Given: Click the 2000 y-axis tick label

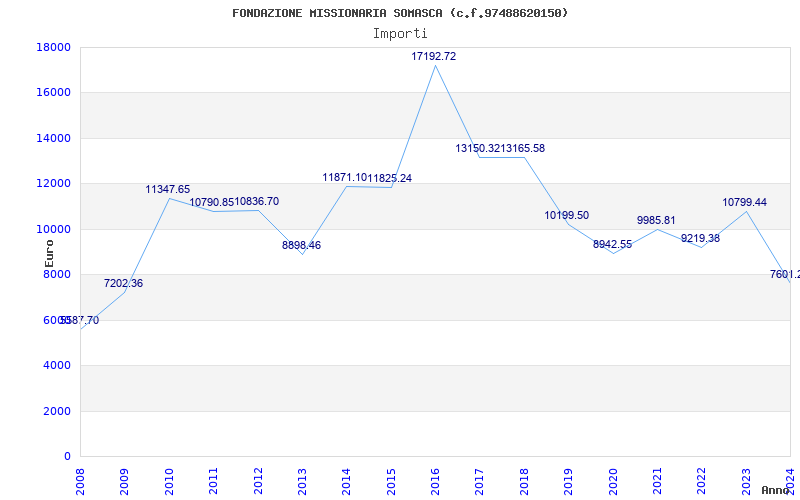Looking at the screenshot, I should [57, 411].
